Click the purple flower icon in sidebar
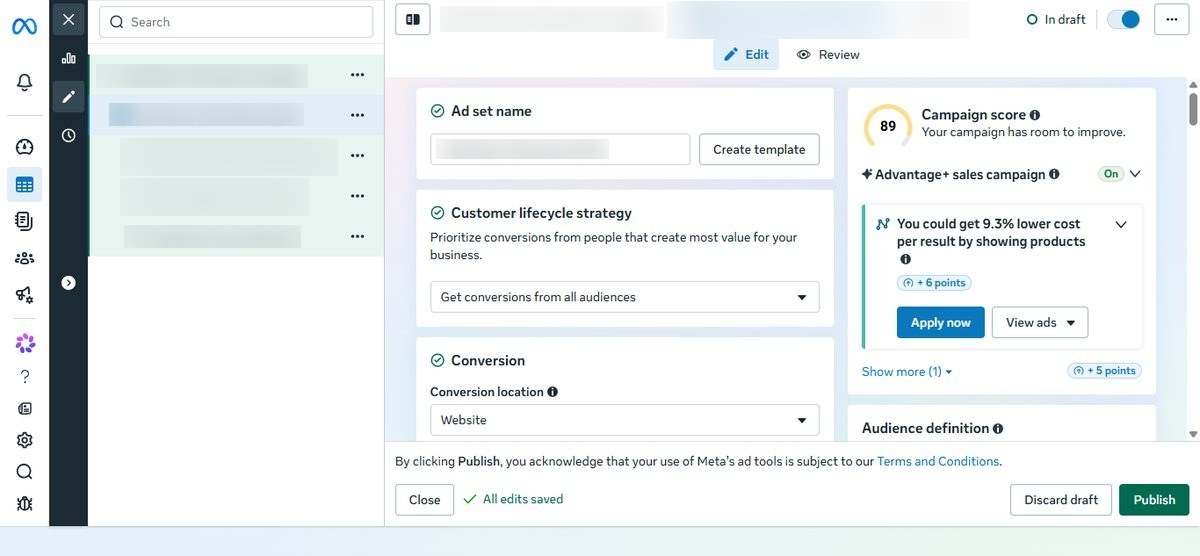Image resolution: width=1200 pixels, height=556 pixels. (25, 344)
